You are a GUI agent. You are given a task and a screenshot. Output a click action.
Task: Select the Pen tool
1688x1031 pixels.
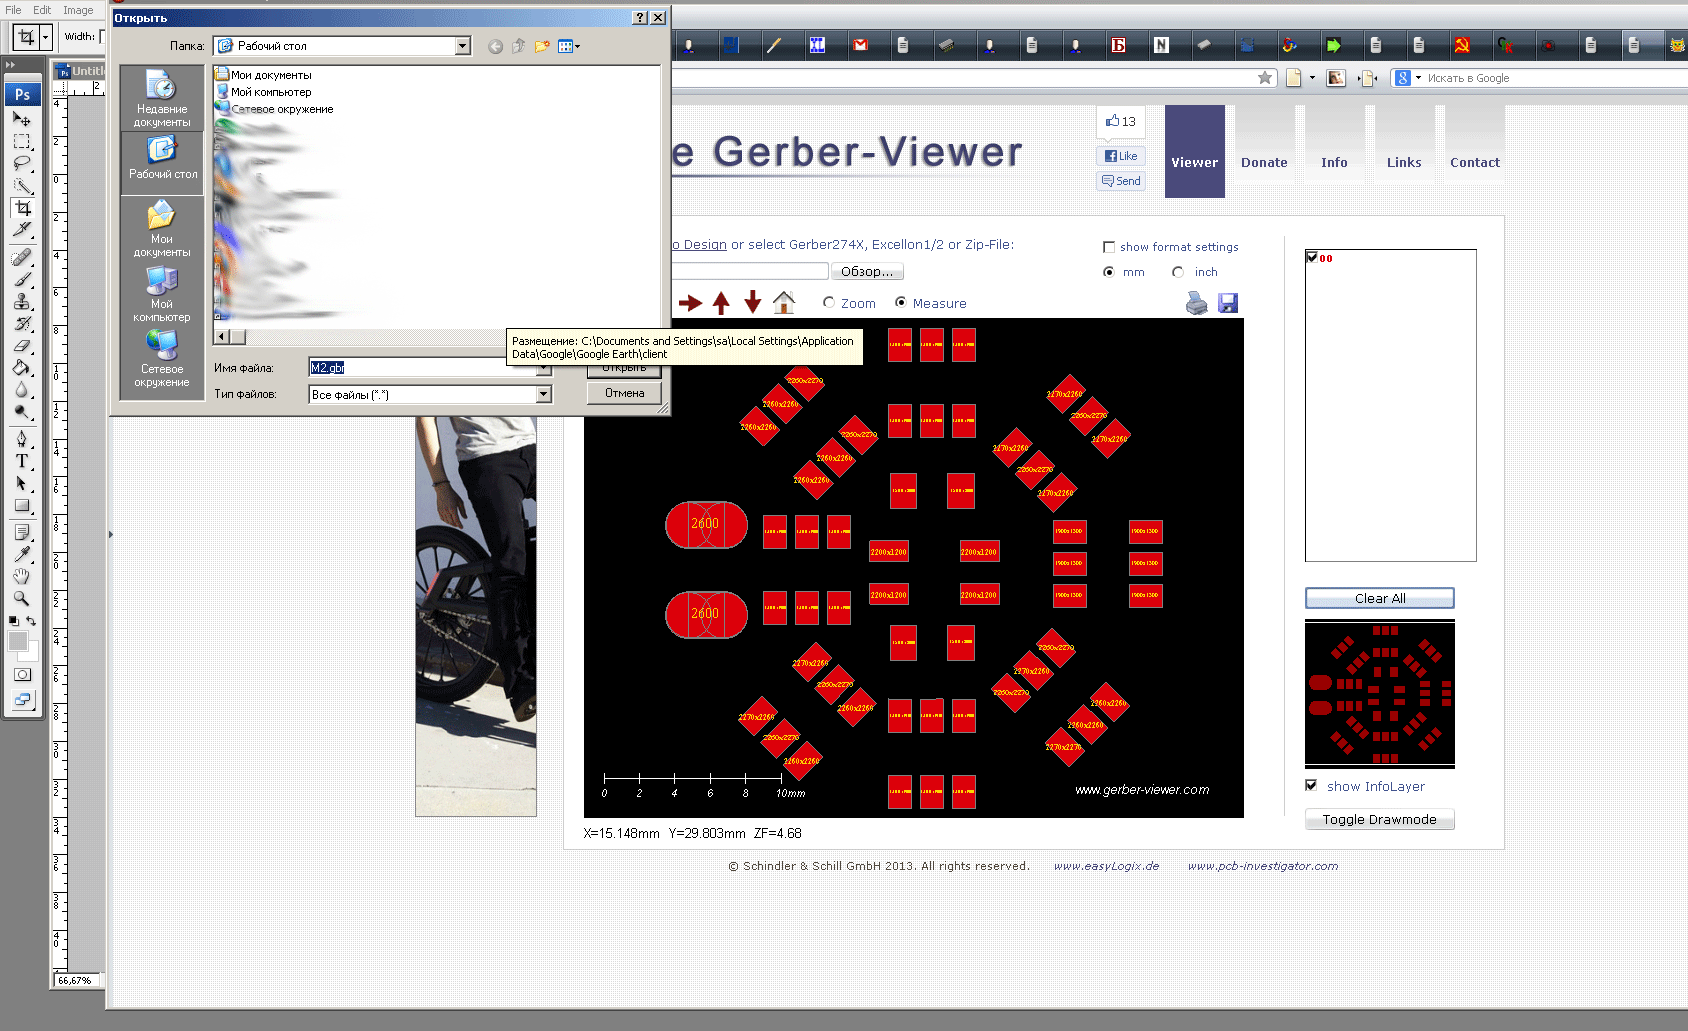22,439
